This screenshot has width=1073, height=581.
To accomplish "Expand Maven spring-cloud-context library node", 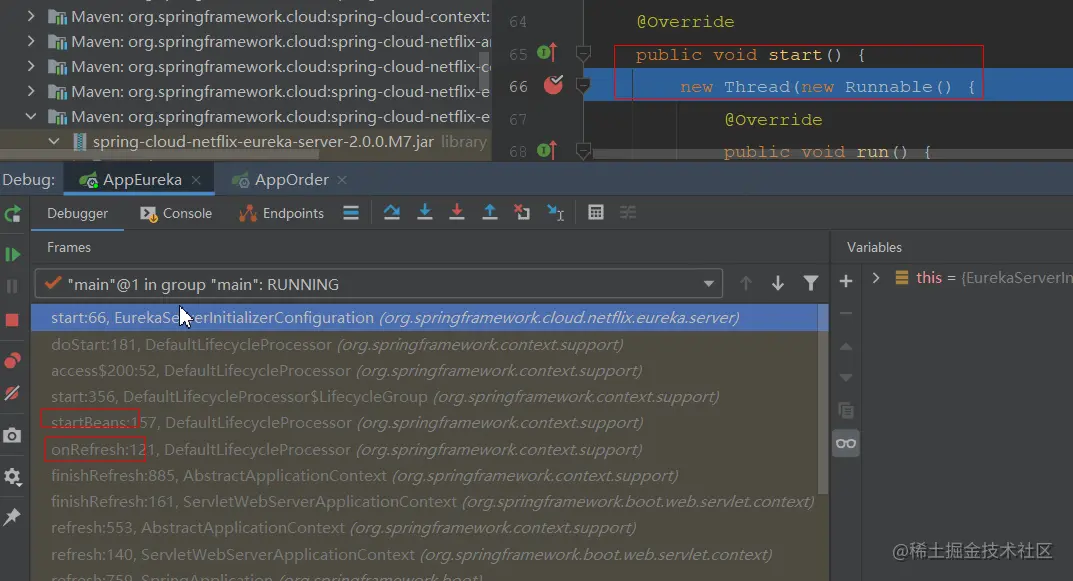I will tap(31, 16).
